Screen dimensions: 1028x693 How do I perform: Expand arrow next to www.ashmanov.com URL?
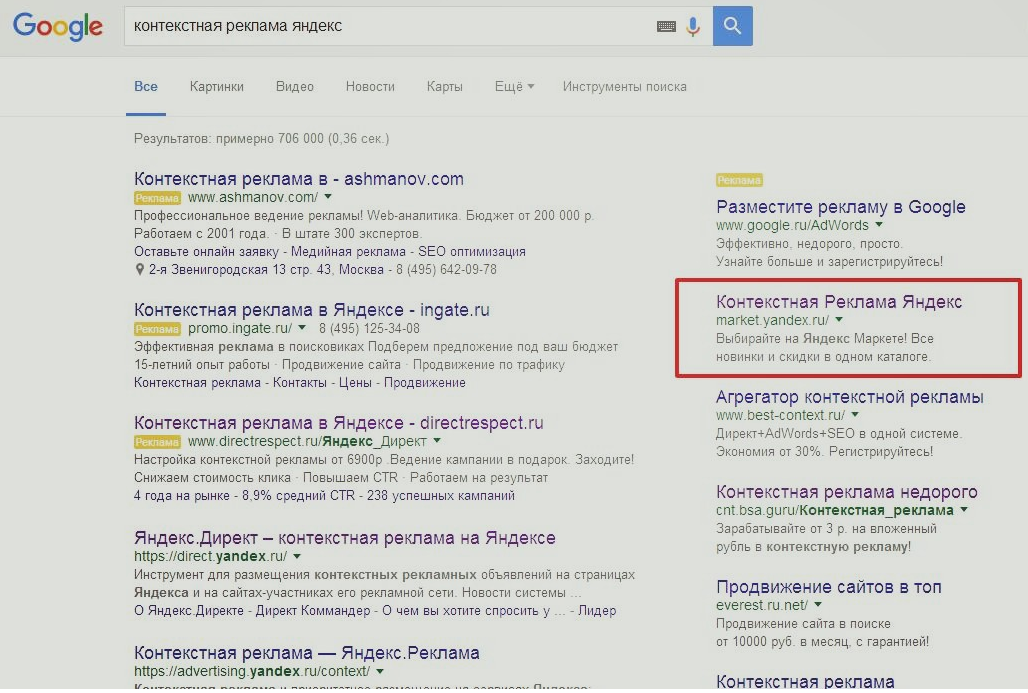point(328,198)
